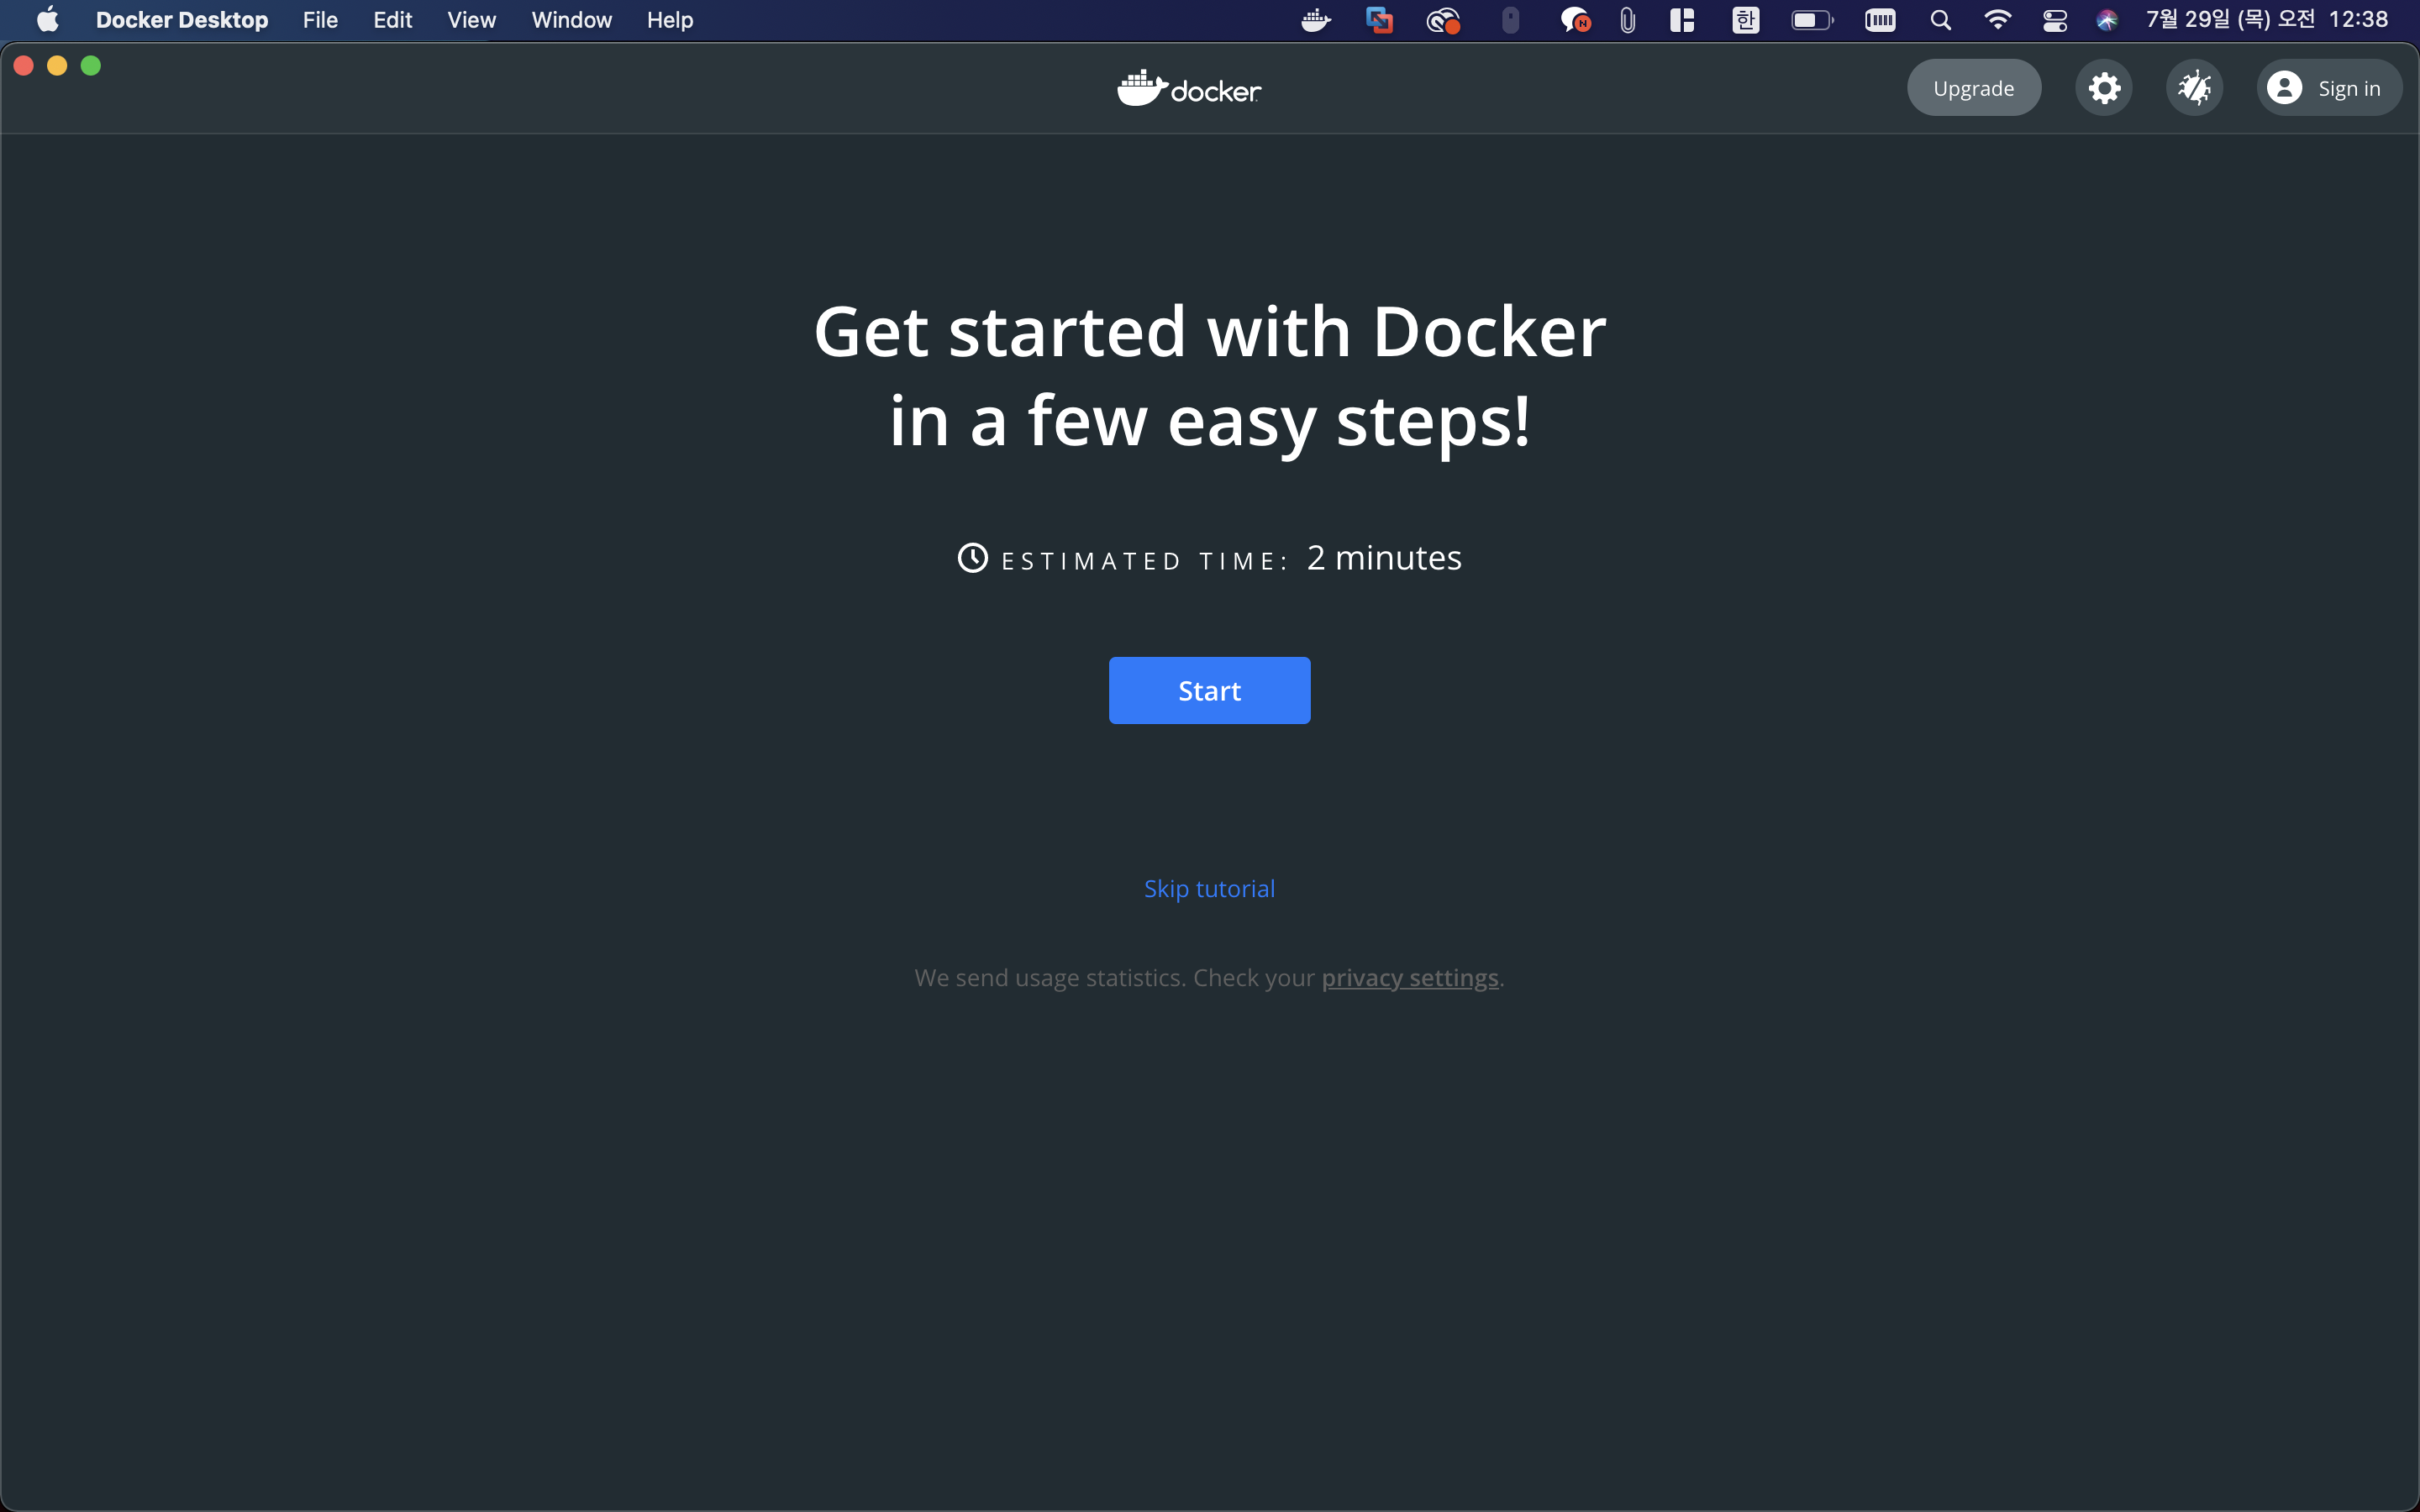The width and height of the screenshot is (2420, 1512).
Task: Click the troubleshoot bug icon
Action: tap(2194, 88)
